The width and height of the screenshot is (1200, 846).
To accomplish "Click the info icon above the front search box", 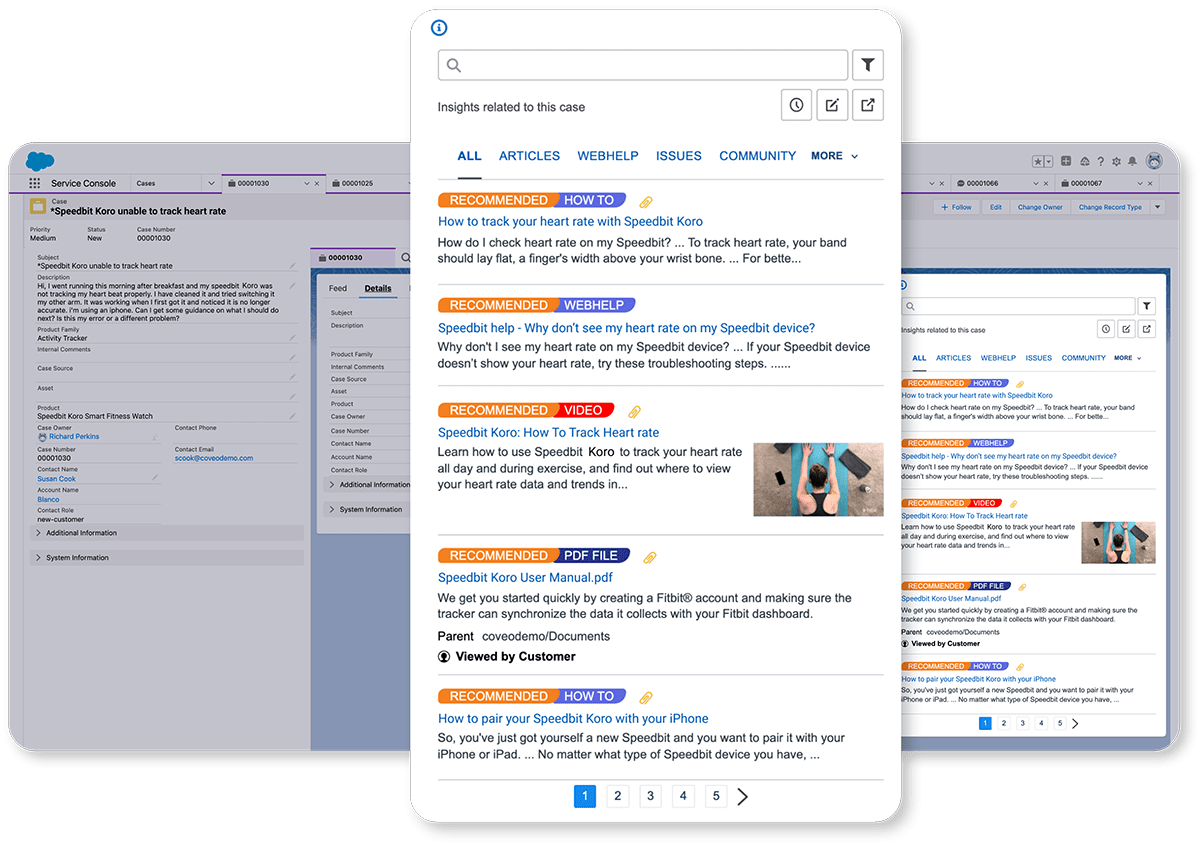I will 438,27.
